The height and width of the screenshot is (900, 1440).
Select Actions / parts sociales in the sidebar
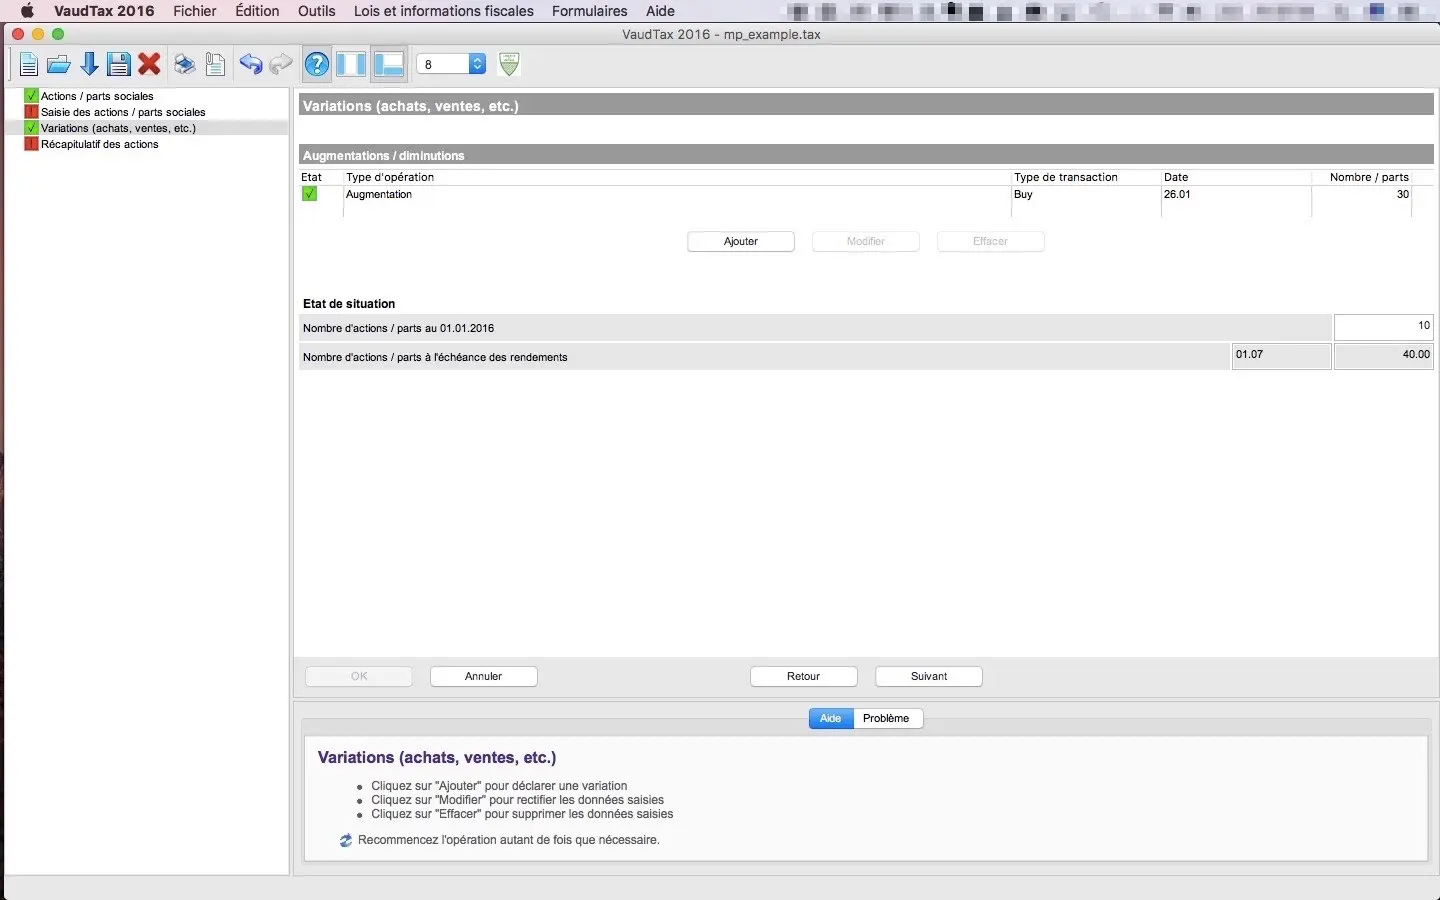tap(97, 96)
